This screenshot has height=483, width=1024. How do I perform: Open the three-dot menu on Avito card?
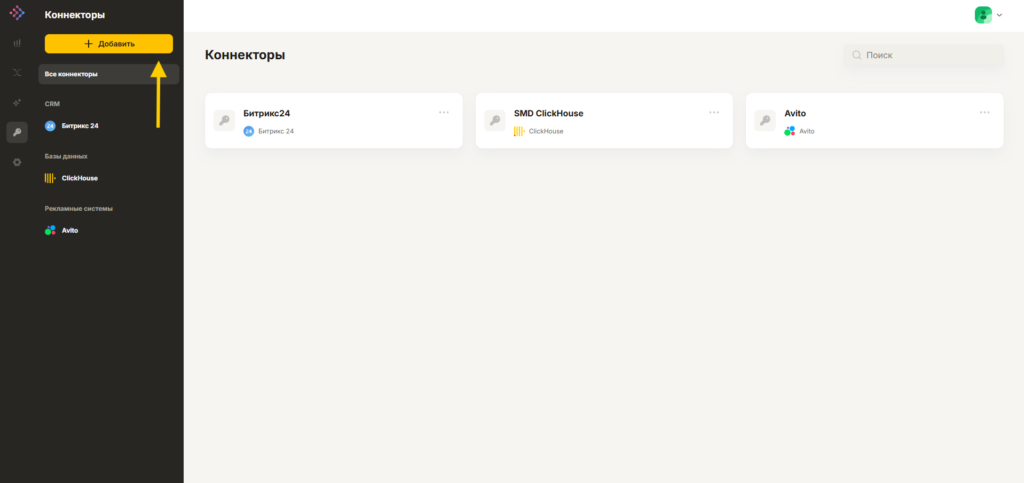pos(985,112)
